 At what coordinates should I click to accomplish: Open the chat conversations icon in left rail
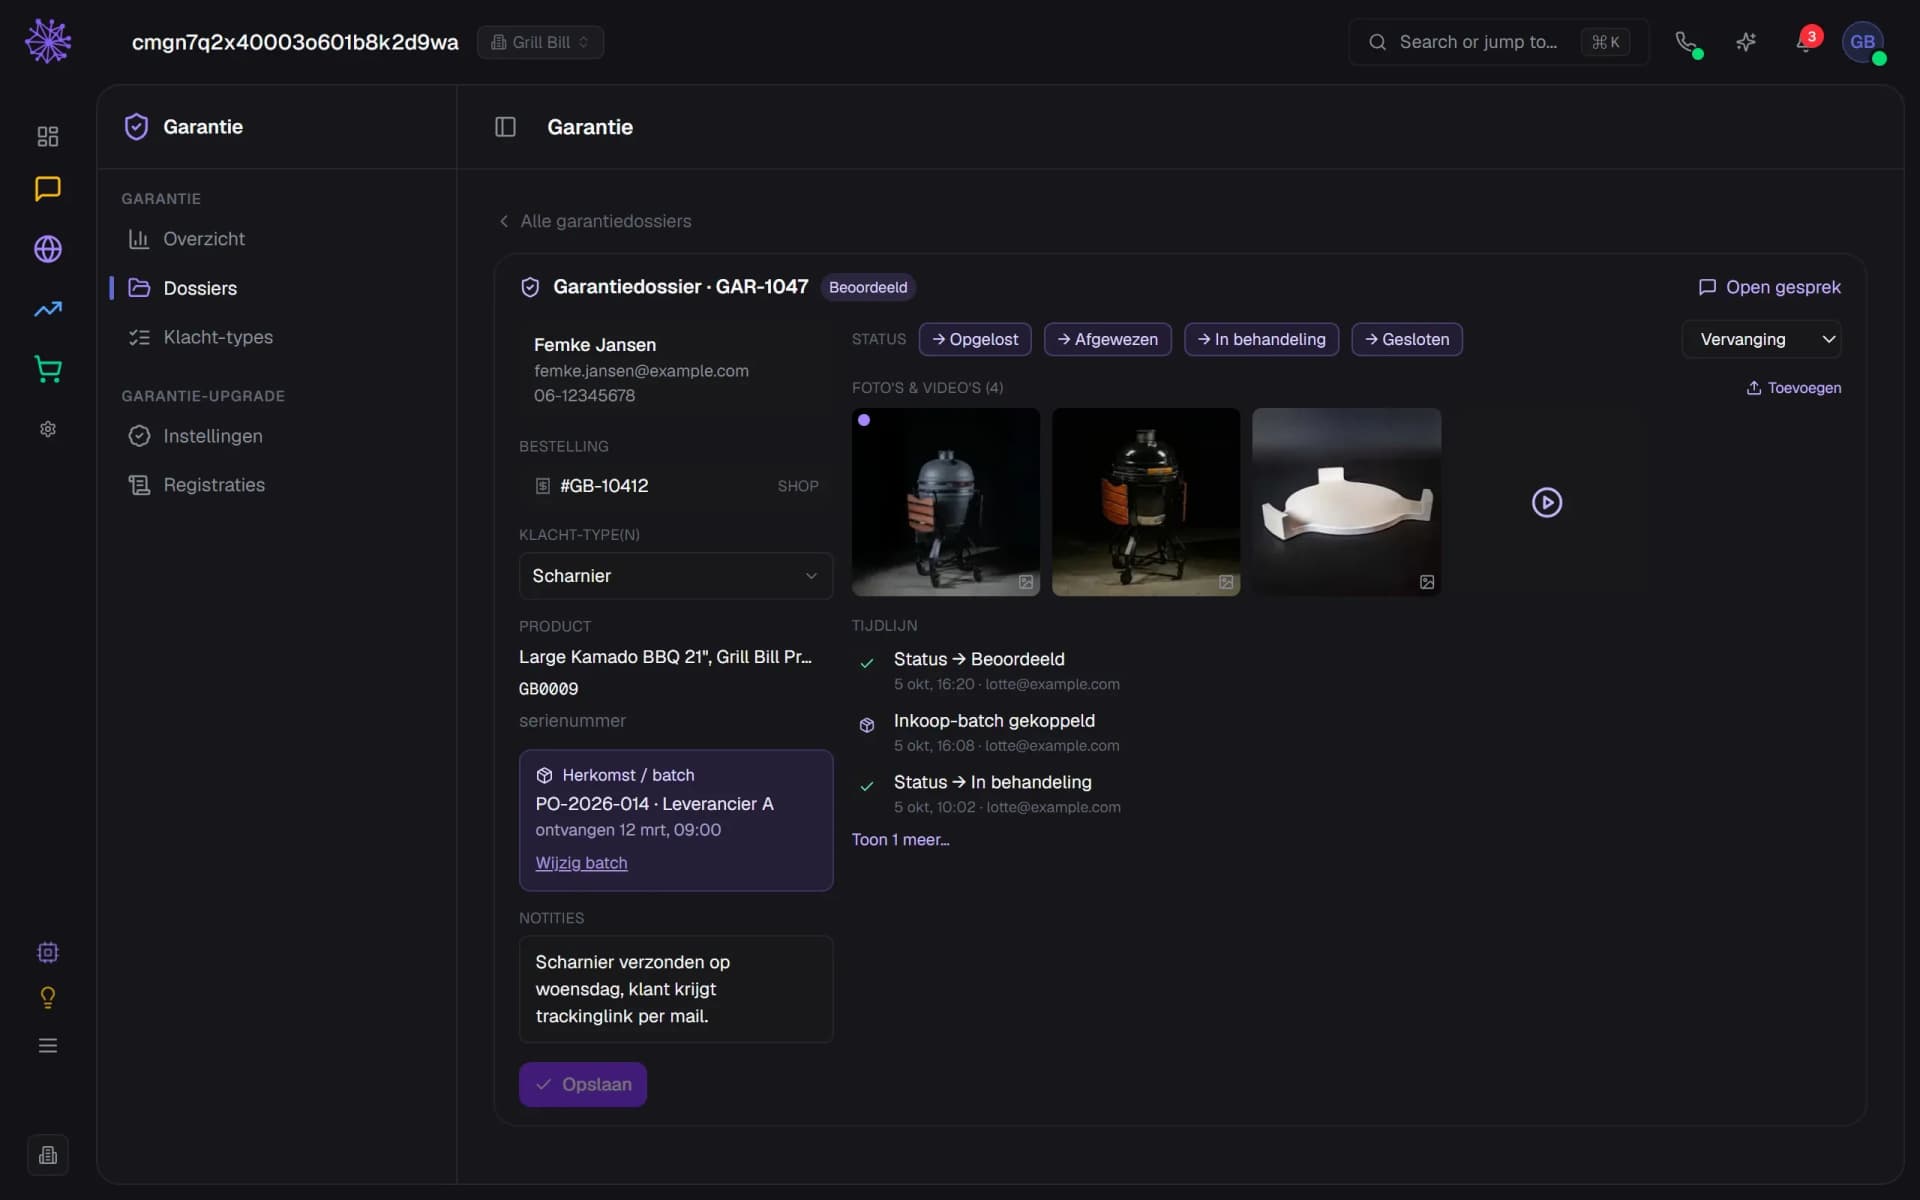tap(47, 189)
